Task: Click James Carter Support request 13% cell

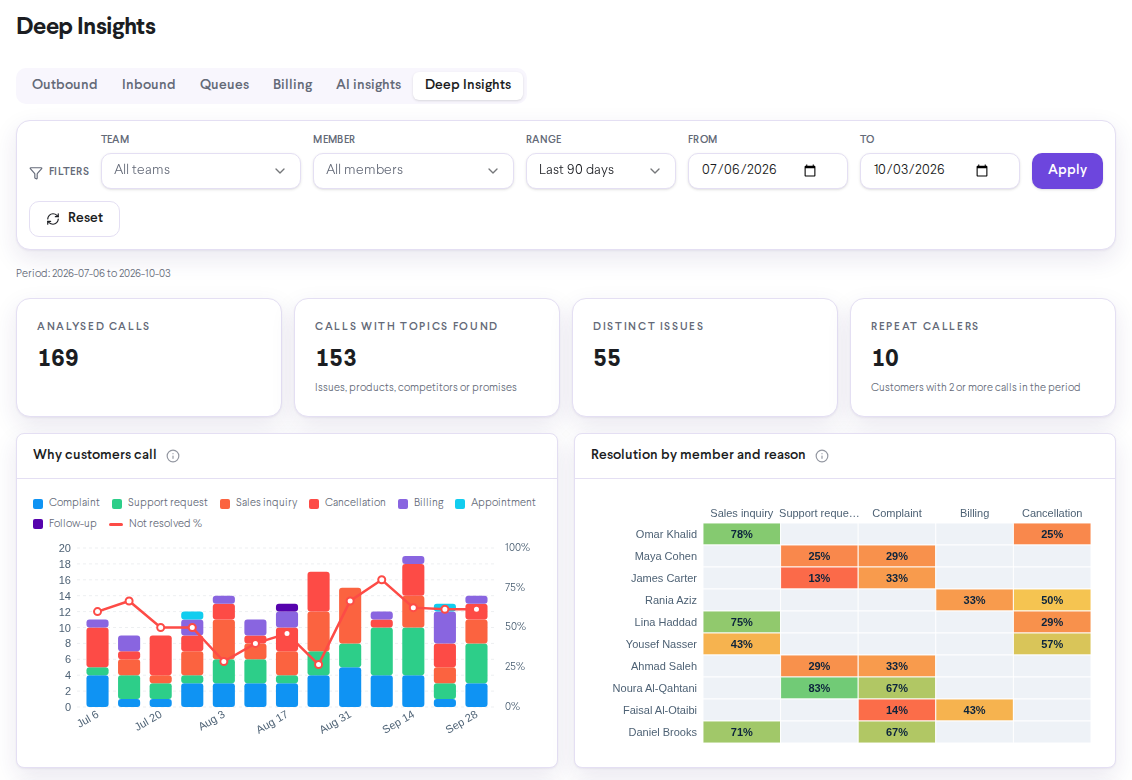Action: coord(819,578)
